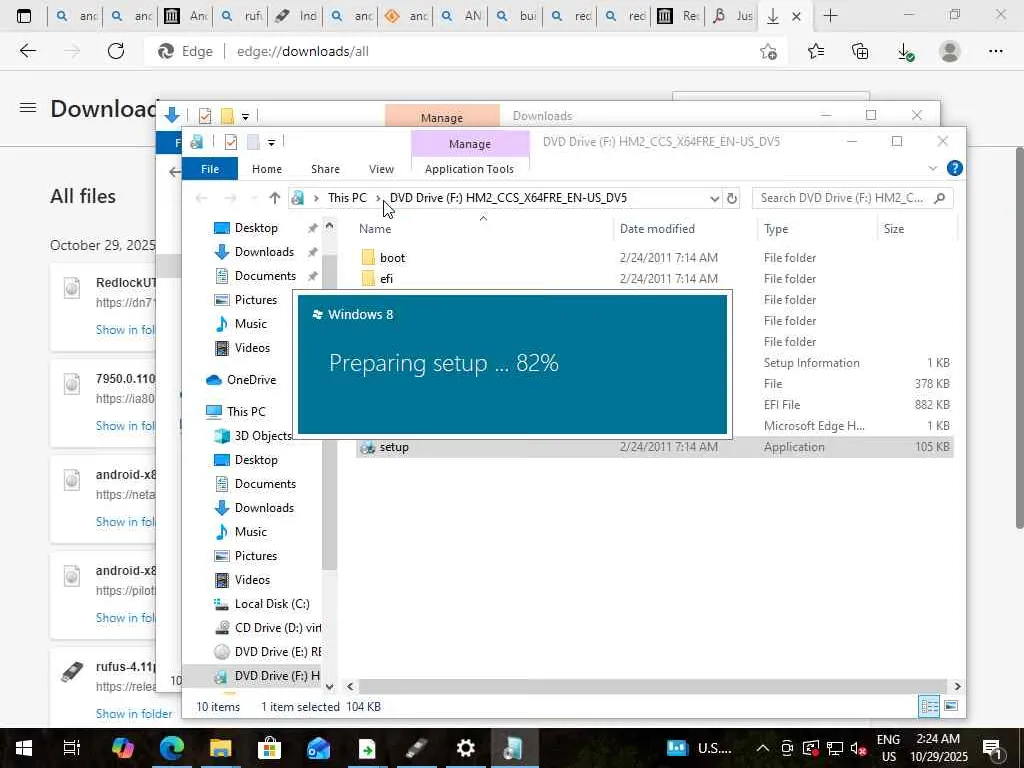Click the chevron after This PC breadcrumb
This screenshot has width=1024, height=768.
tap(377, 198)
